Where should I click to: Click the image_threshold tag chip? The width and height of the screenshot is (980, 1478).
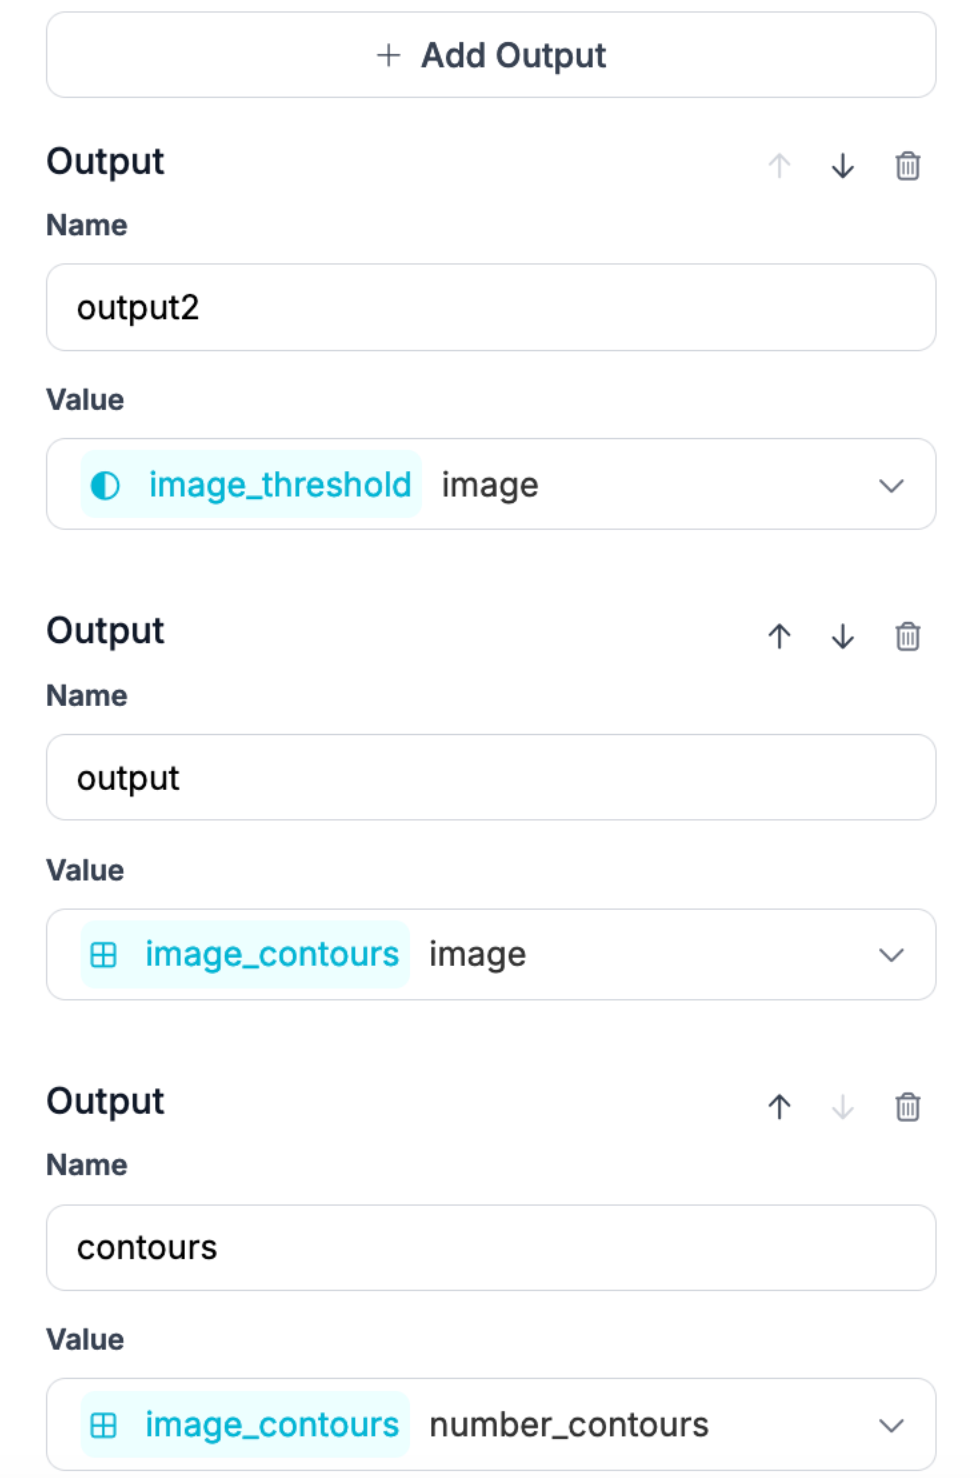coord(251,485)
